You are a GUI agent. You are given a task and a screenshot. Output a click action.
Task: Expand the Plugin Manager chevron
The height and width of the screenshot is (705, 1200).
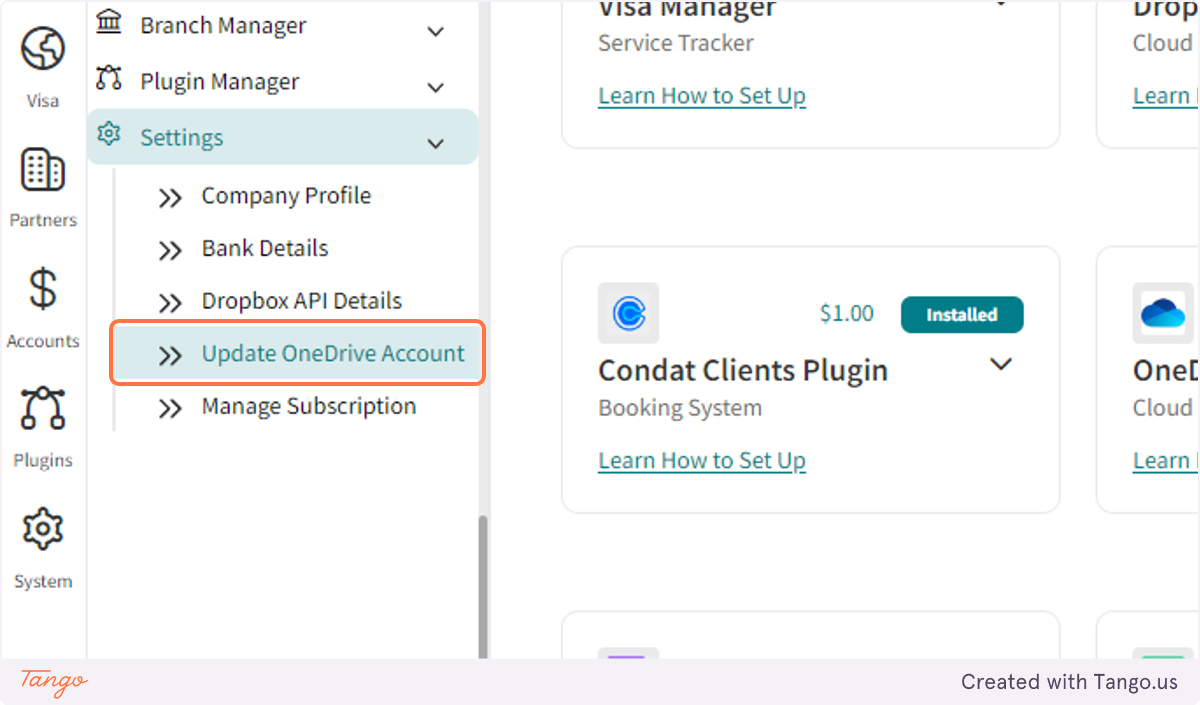(435, 87)
